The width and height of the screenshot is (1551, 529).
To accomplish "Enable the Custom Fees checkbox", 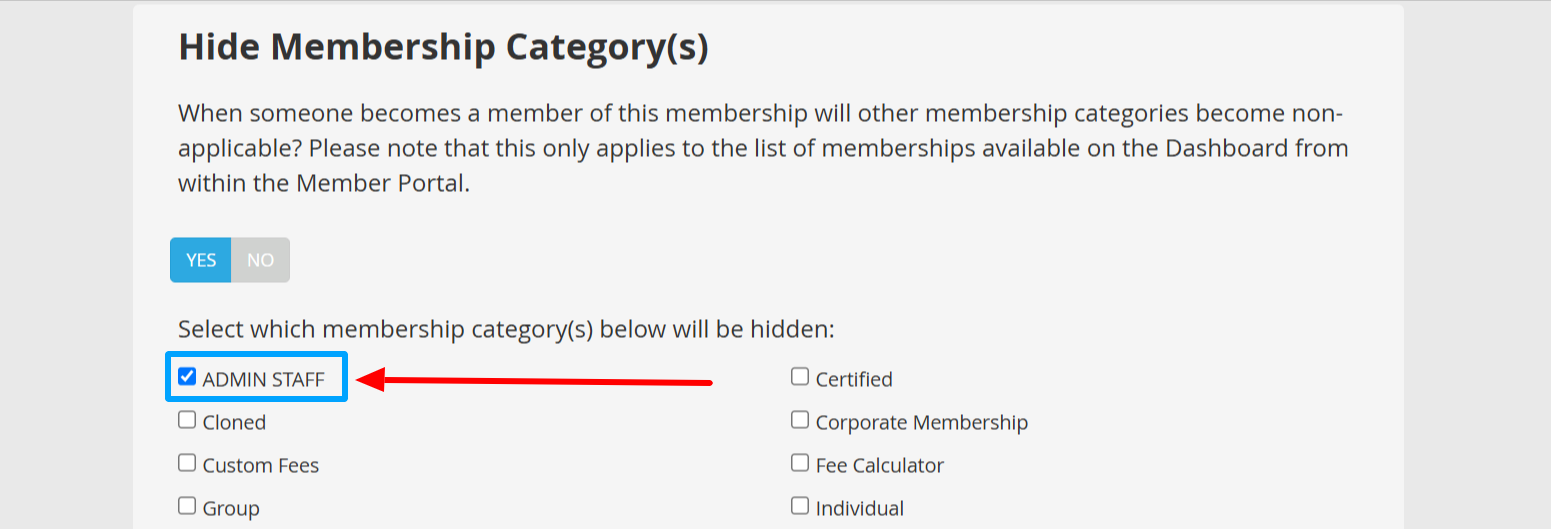I will click(187, 463).
